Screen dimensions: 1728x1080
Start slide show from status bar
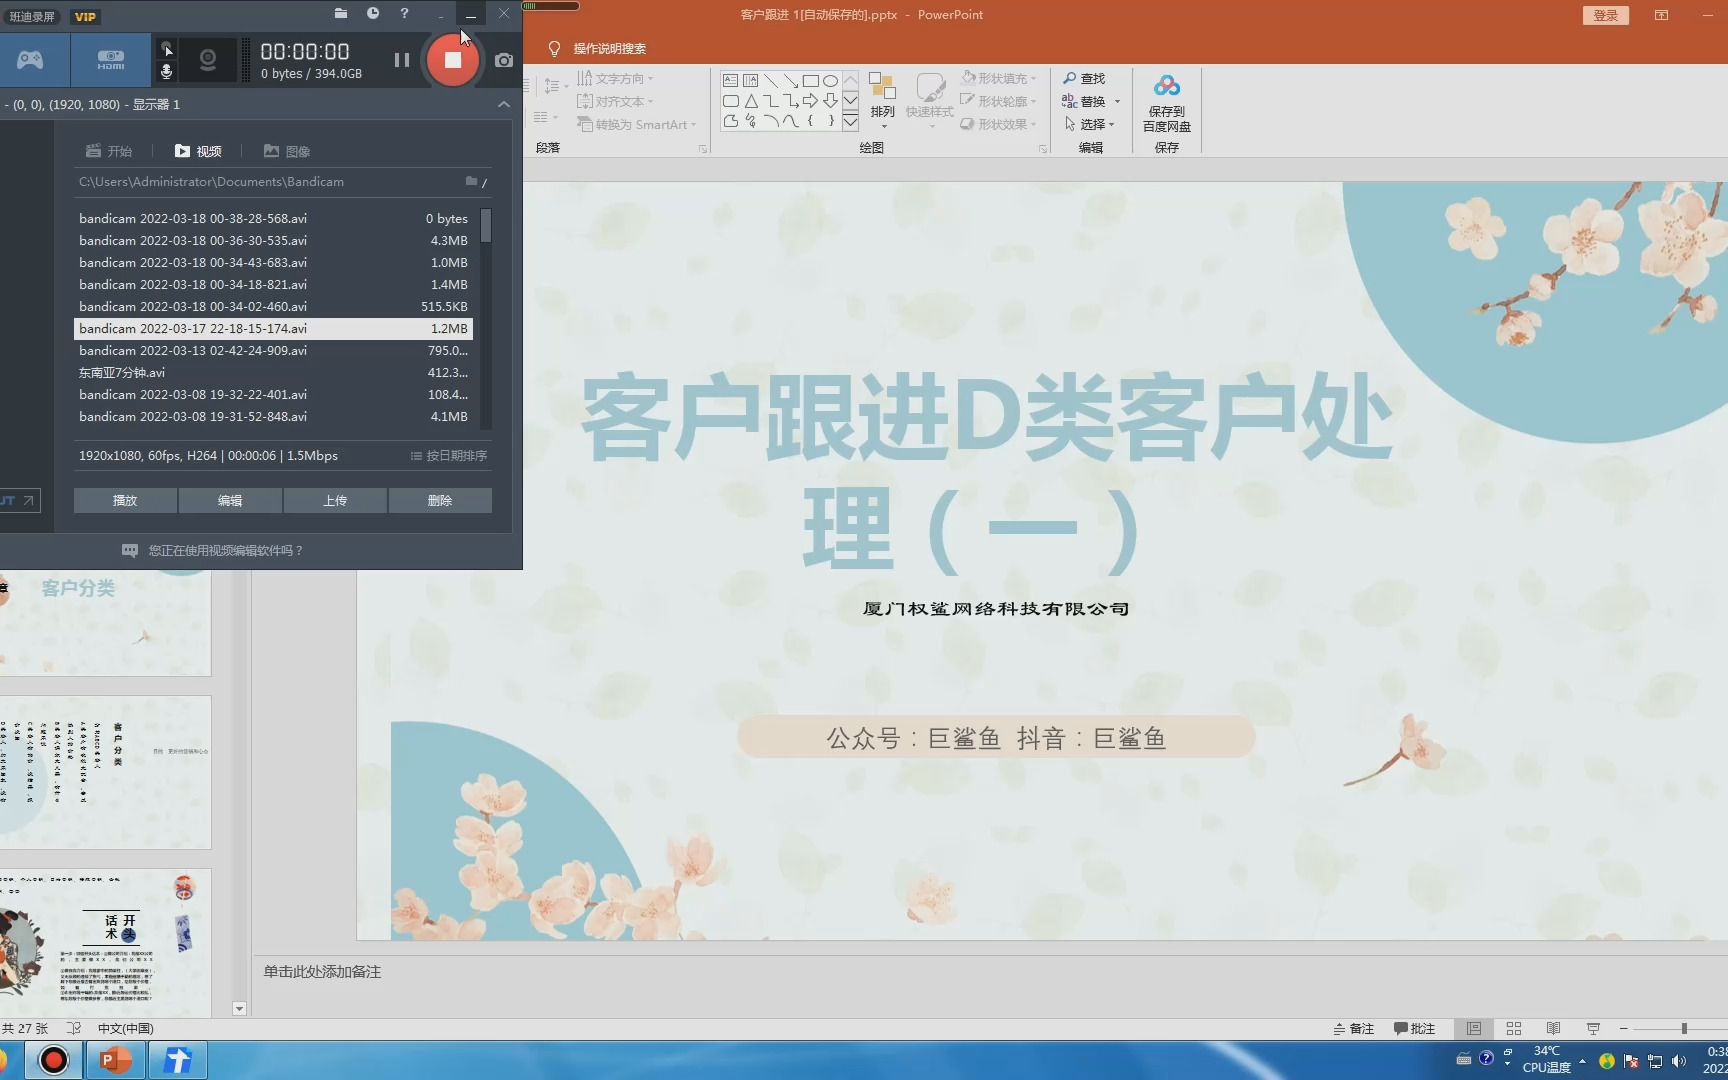(1593, 1029)
